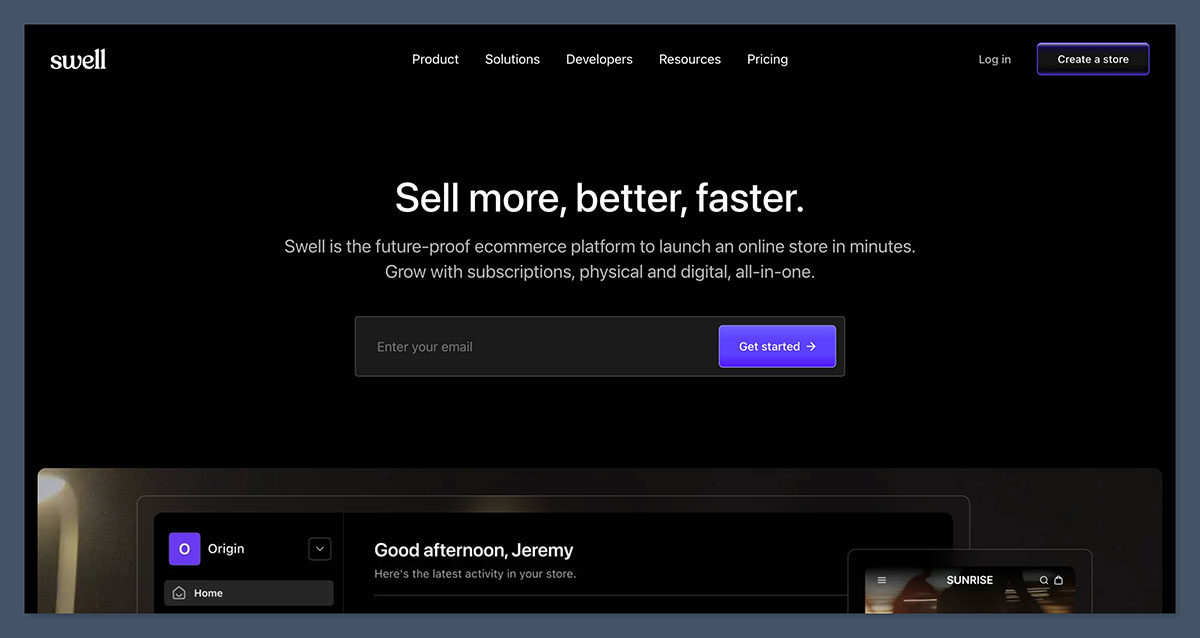Viewport: 1200px width, 638px height.
Task: Click the greeting text Good afternoon, Jeremy
Action: pos(473,550)
